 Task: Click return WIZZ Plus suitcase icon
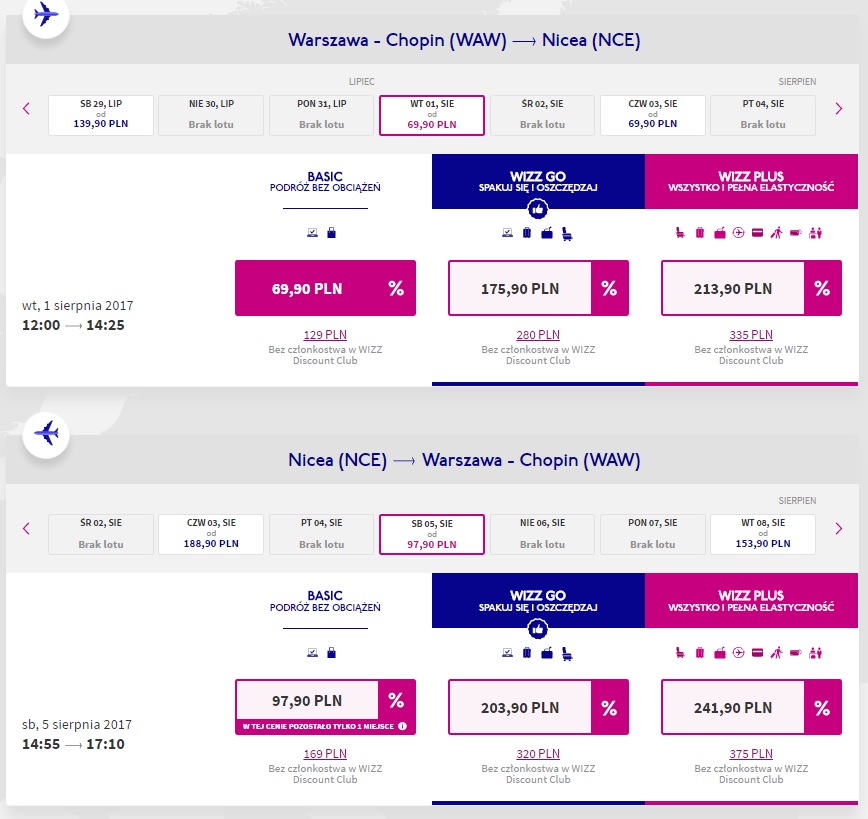click(x=700, y=653)
